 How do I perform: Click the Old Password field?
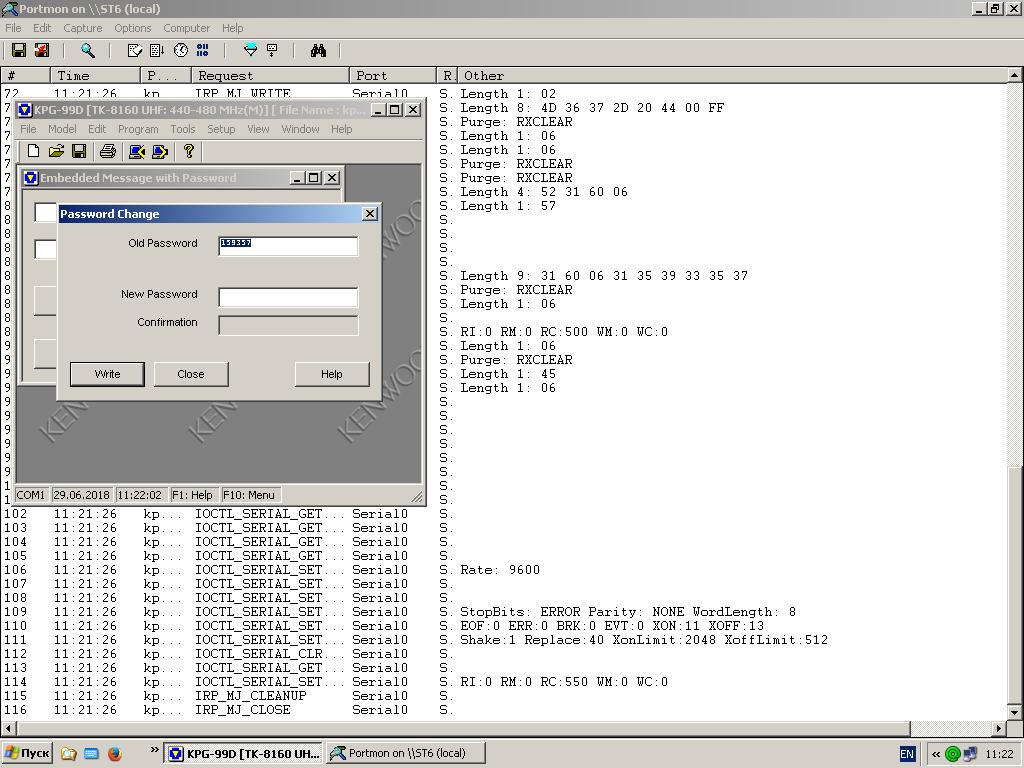coord(288,246)
